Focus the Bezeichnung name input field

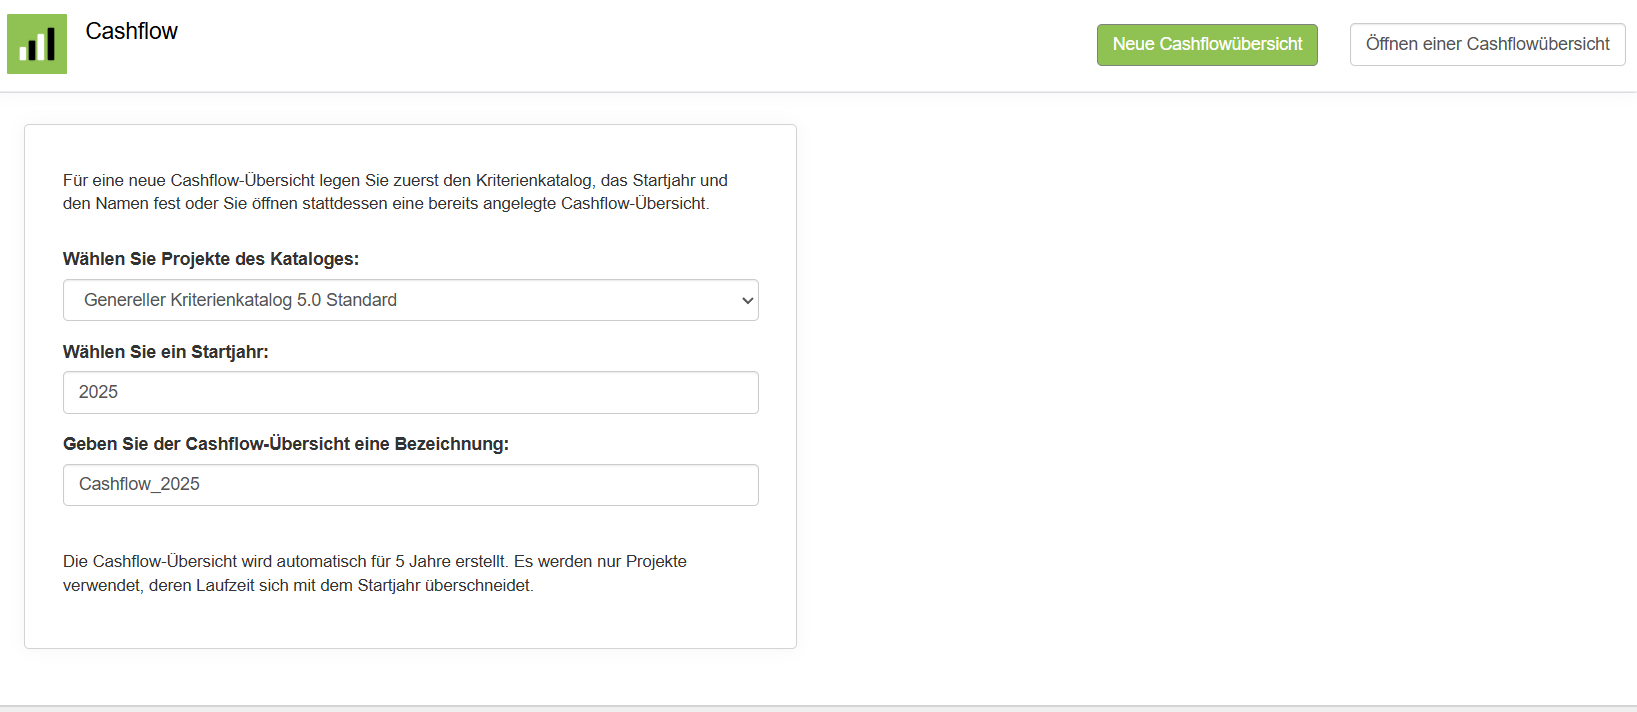pyautogui.click(x=410, y=485)
